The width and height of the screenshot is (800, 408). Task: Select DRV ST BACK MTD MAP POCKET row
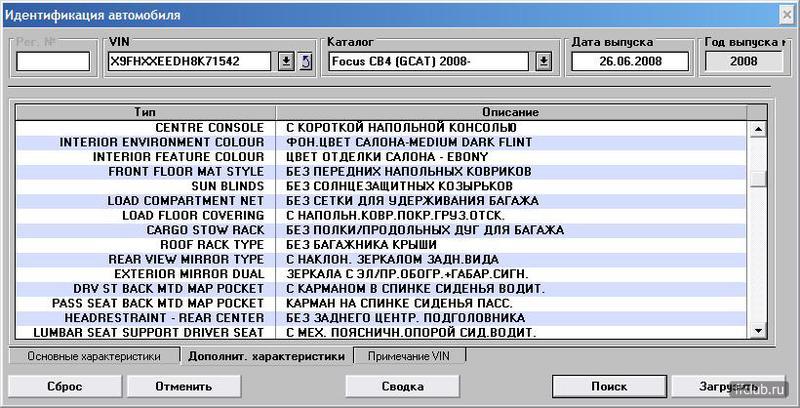381,289
